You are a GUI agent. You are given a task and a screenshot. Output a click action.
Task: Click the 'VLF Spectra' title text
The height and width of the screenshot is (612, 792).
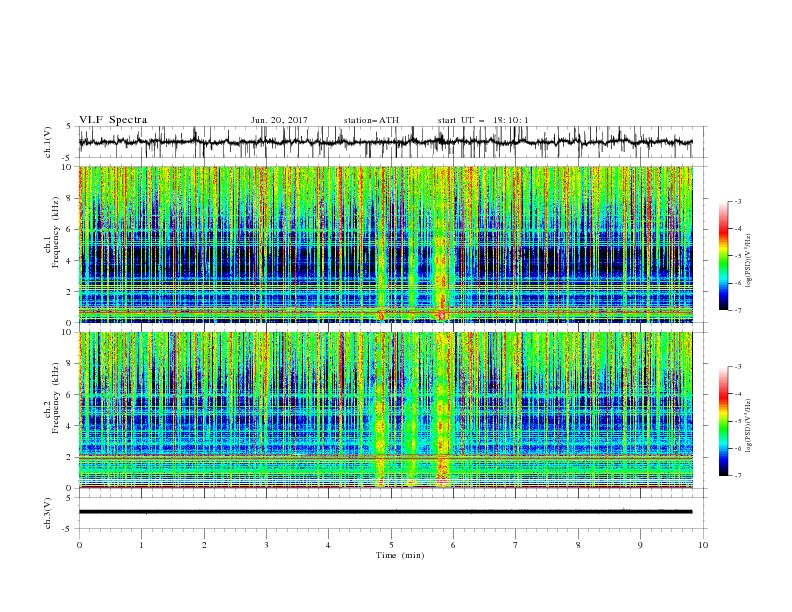113,120
